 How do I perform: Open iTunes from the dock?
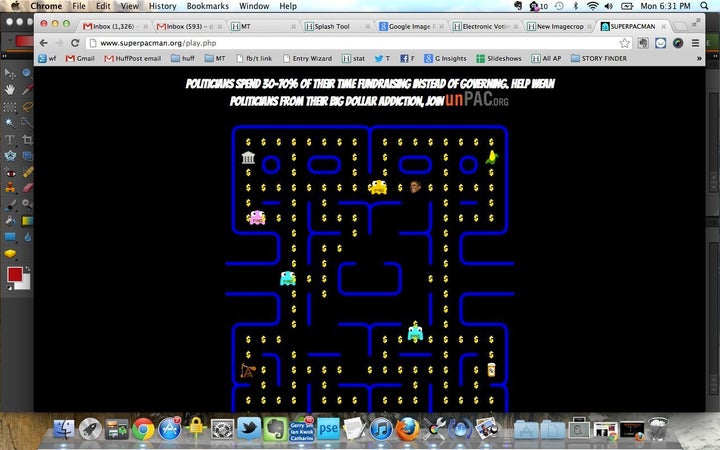point(381,429)
